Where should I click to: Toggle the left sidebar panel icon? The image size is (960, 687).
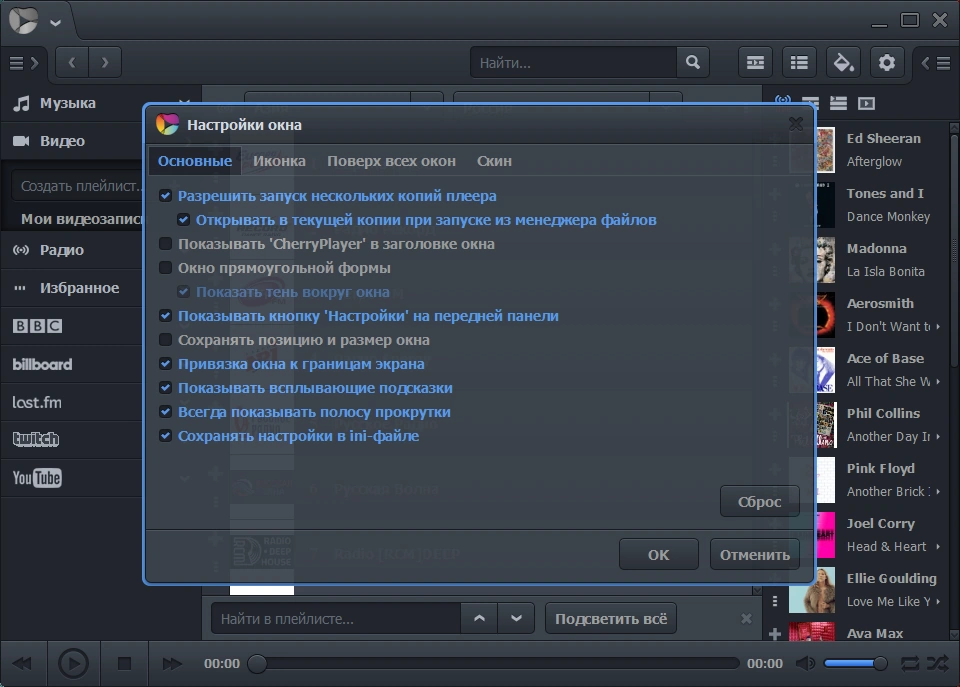click(x=24, y=62)
